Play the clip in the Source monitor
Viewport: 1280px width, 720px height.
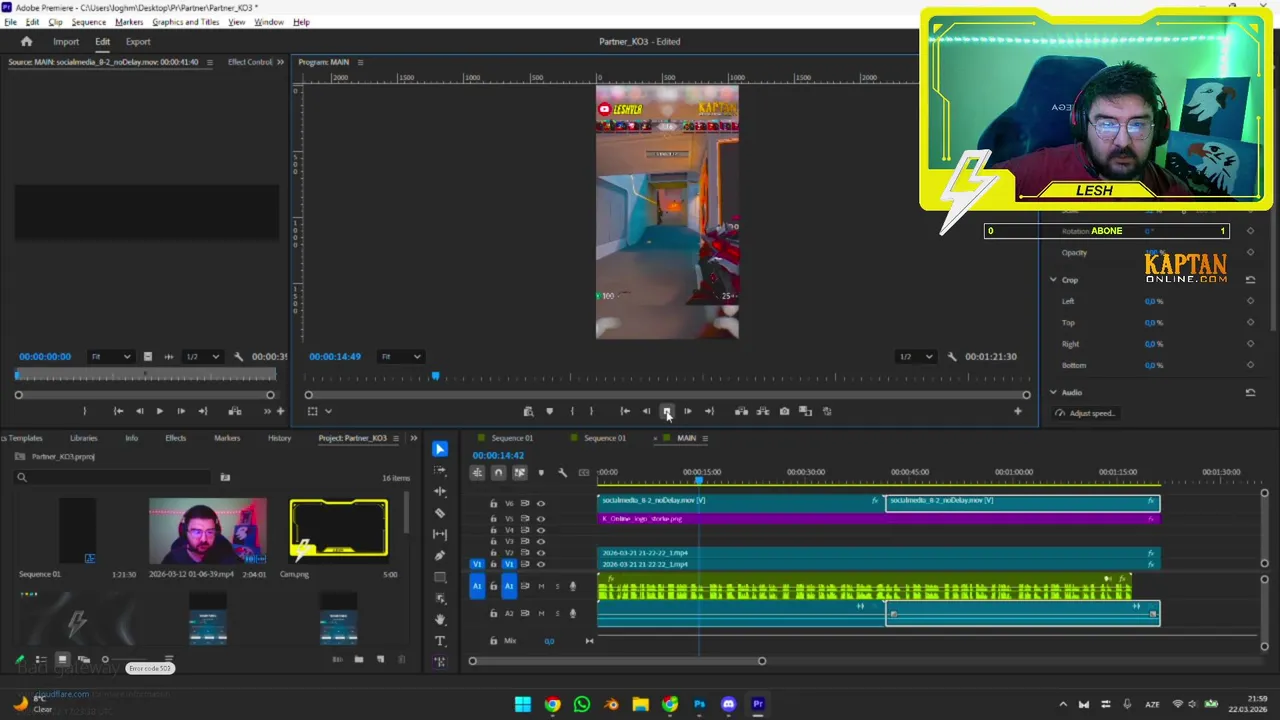point(159,411)
